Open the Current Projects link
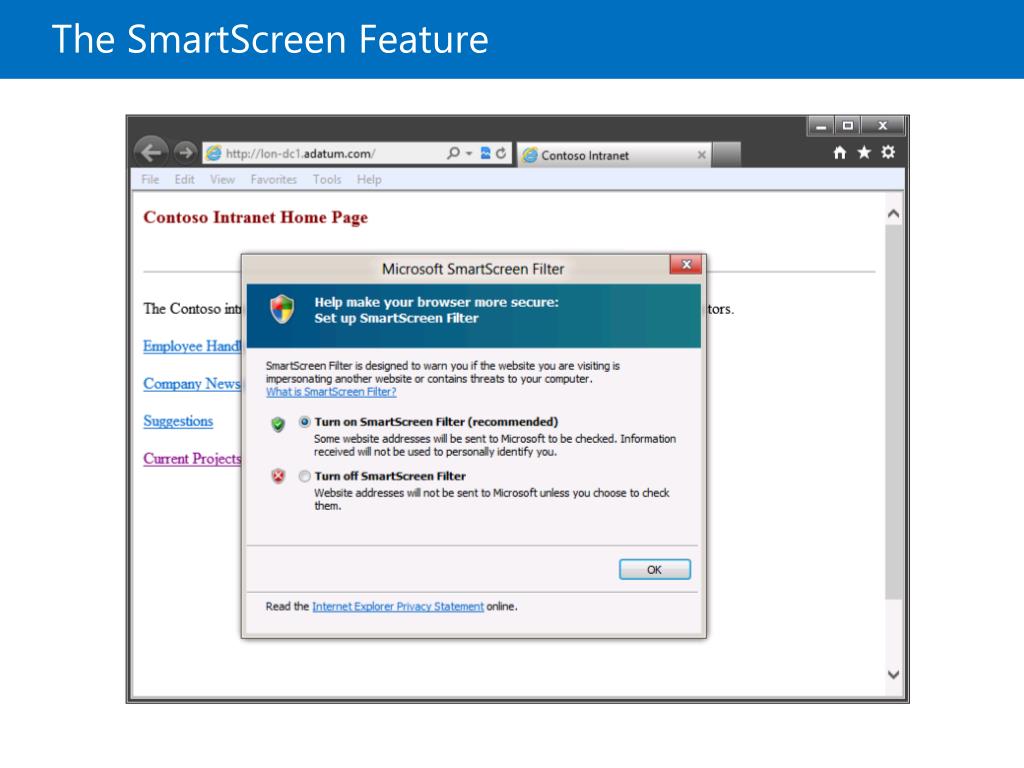Screen dimensions: 1024x768 (x=192, y=458)
